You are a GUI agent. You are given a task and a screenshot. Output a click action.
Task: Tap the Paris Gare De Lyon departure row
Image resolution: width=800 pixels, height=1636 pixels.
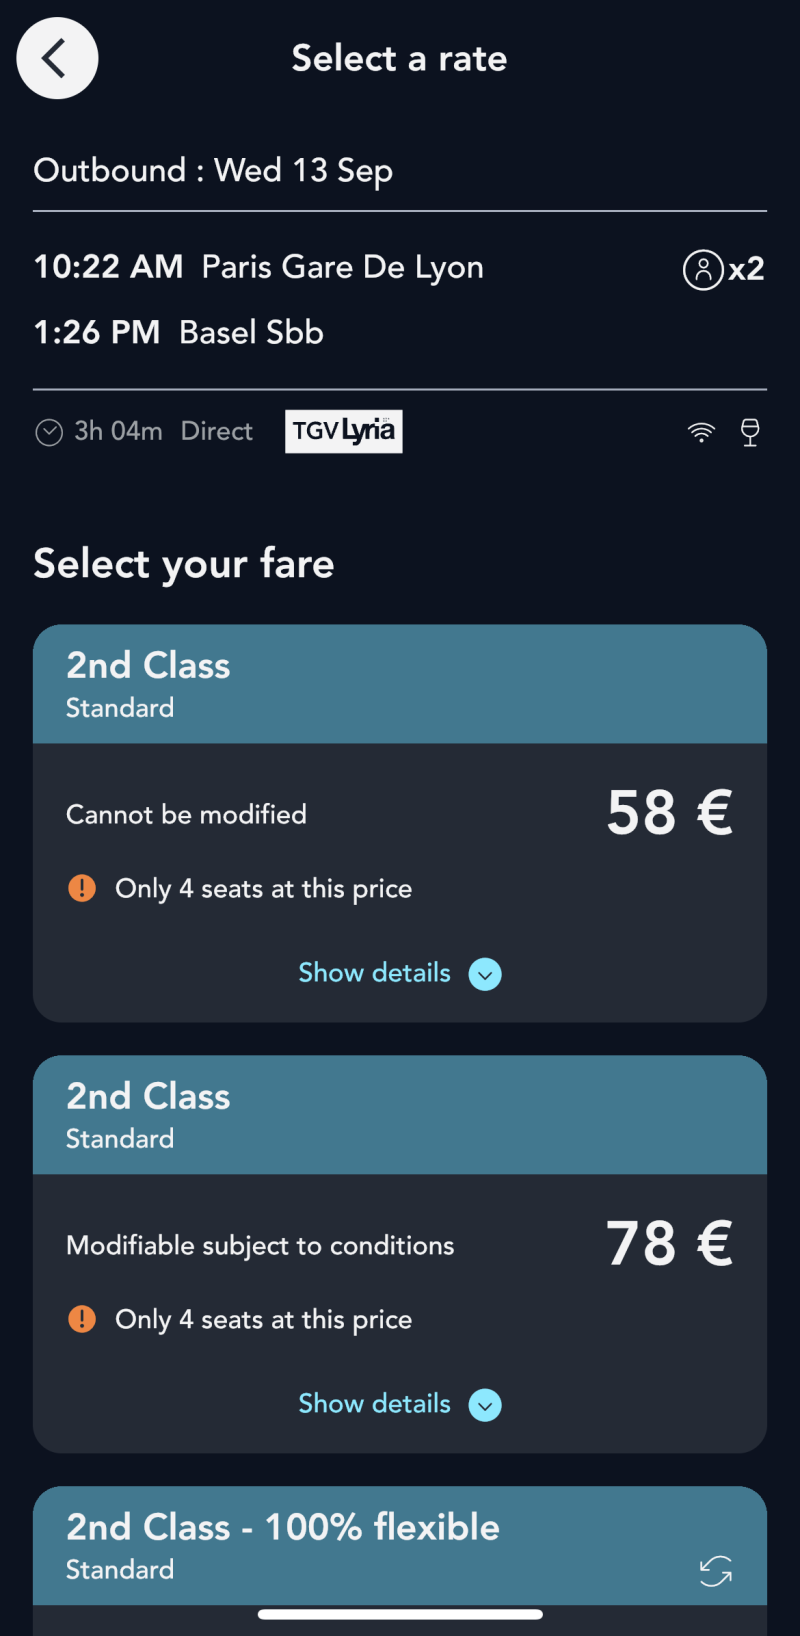coord(259,267)
